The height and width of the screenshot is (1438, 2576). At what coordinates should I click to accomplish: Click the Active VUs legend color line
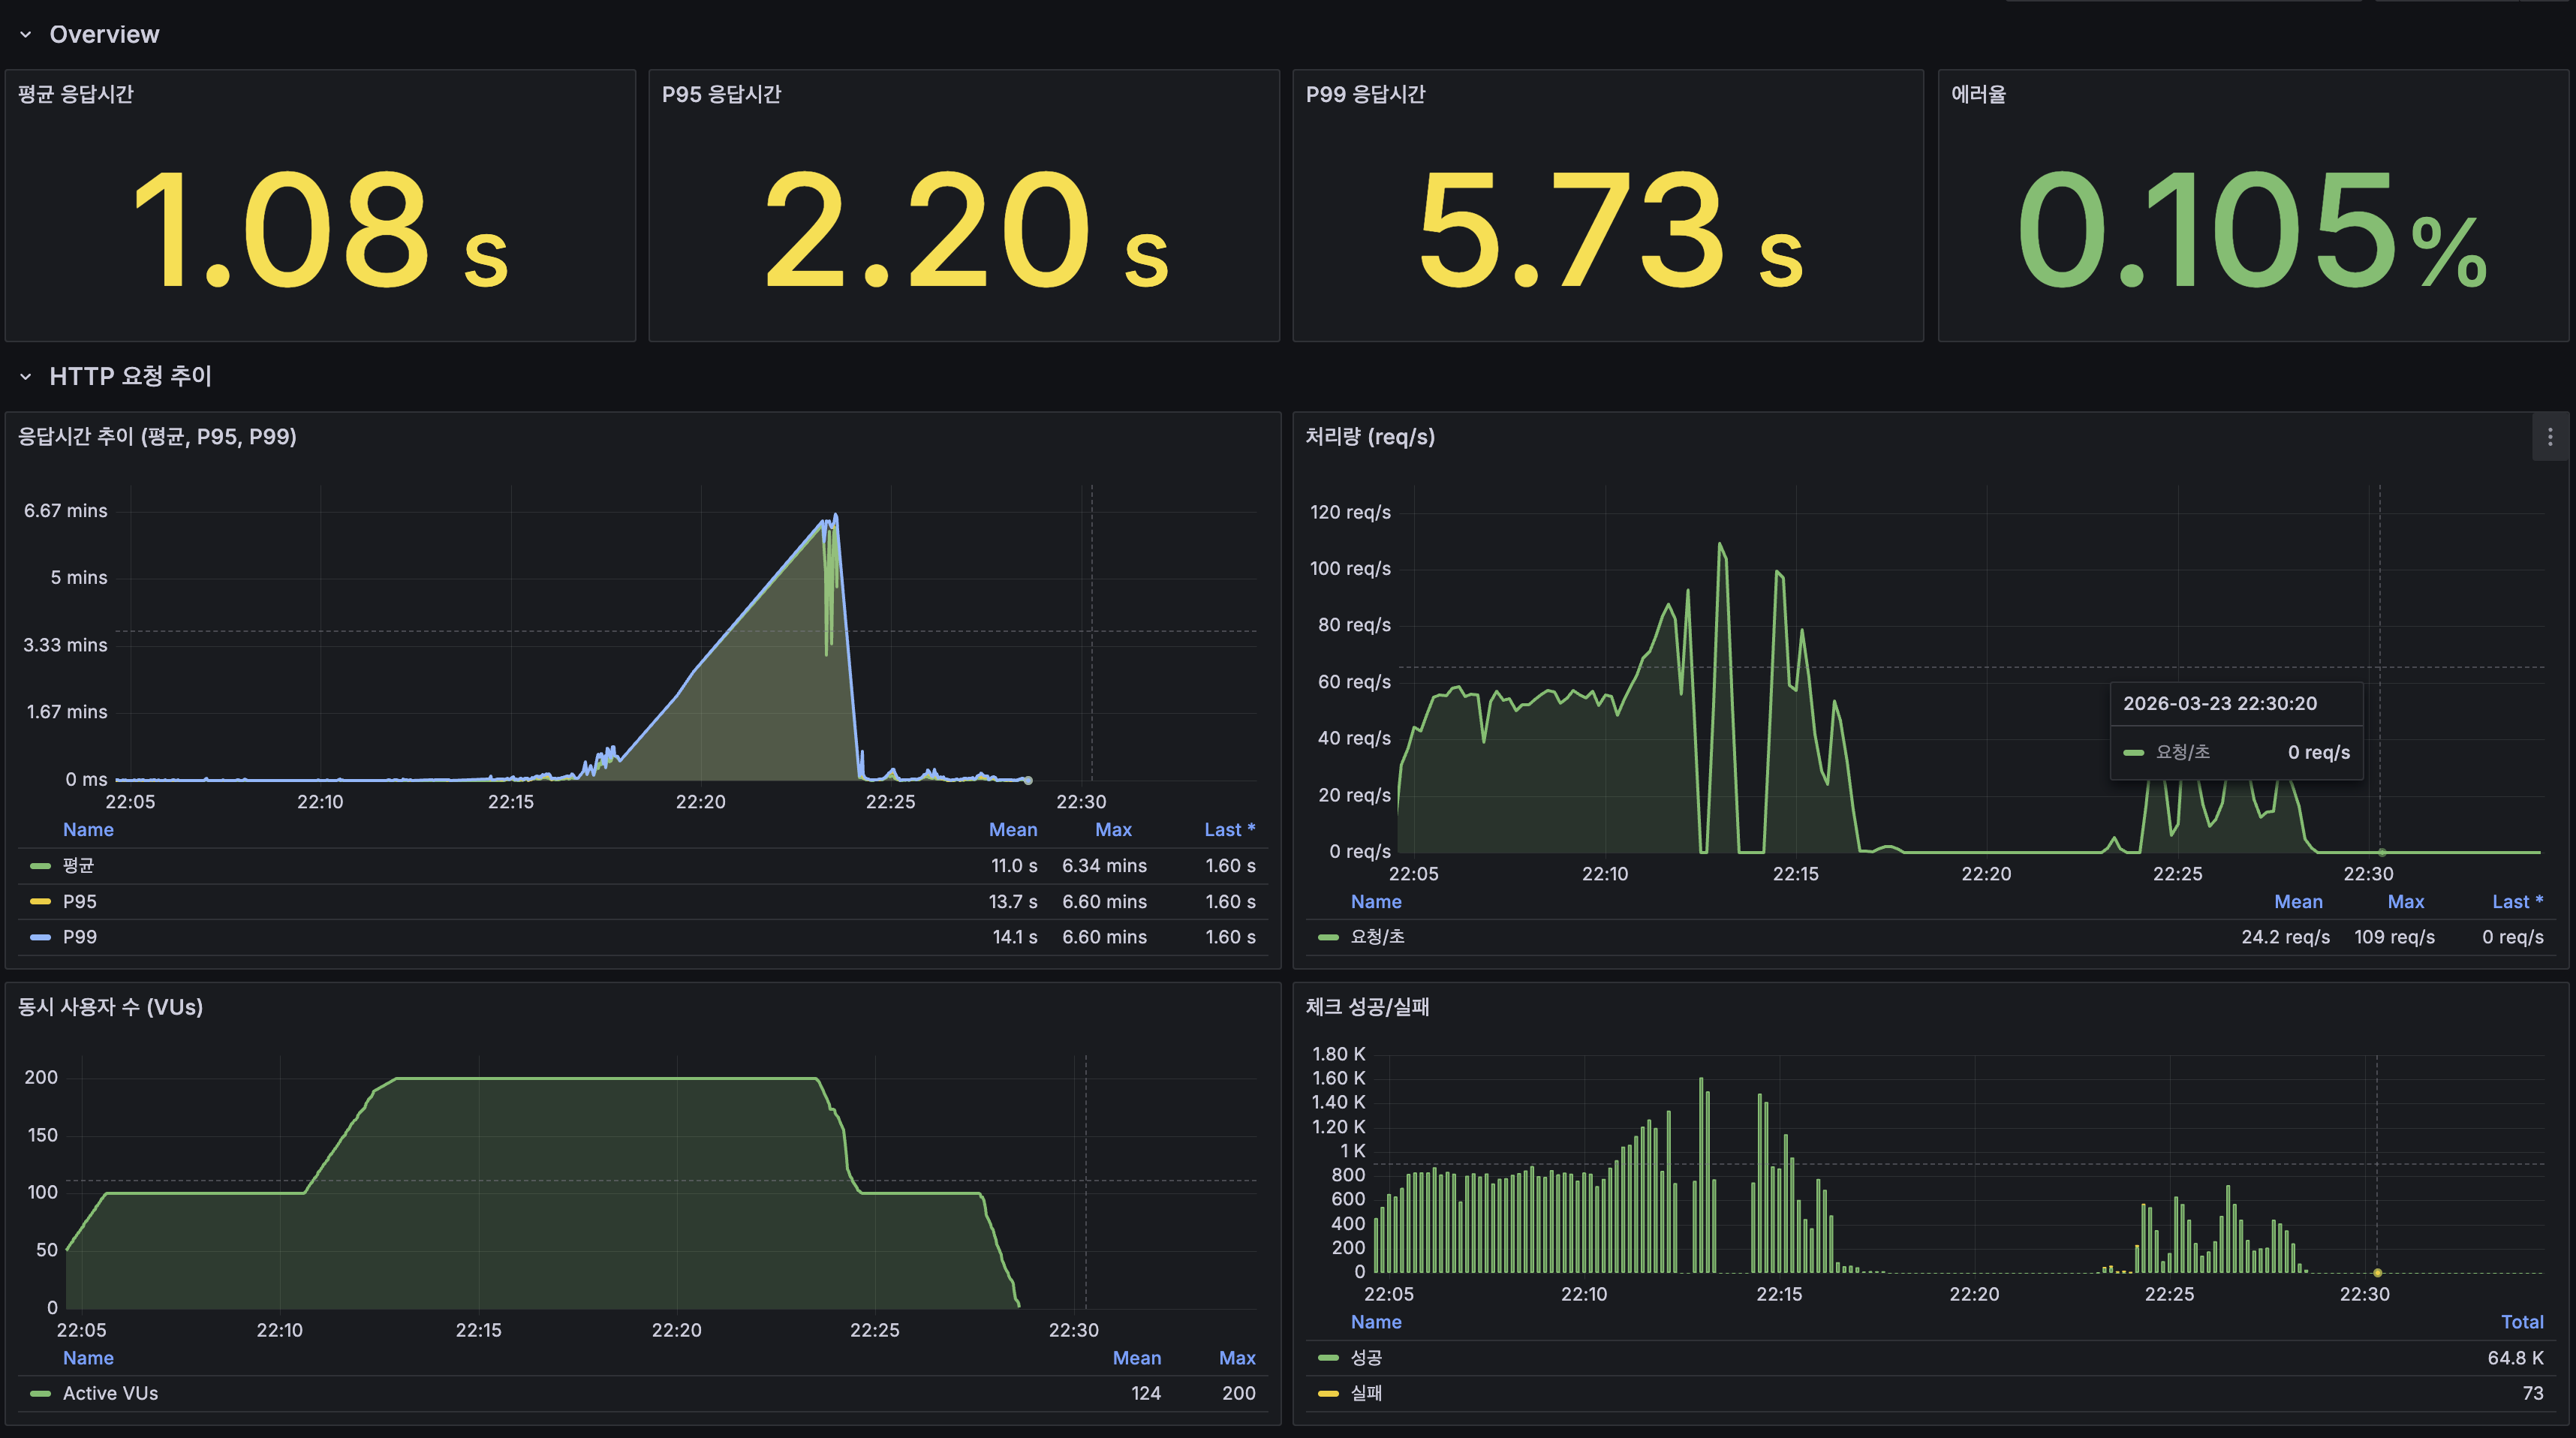[40, 1393]
